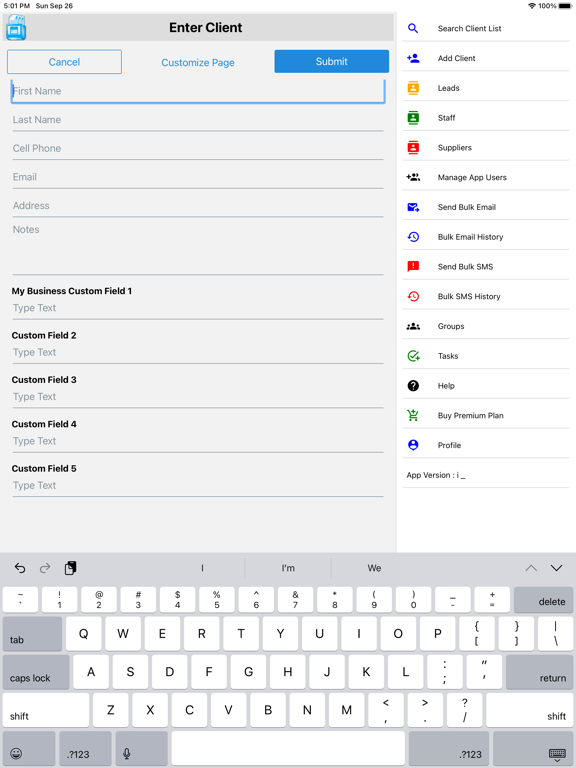Viewport: 576px width, 768px height.
Task: Tap the hide keyboard key
Action: [533, 749]
